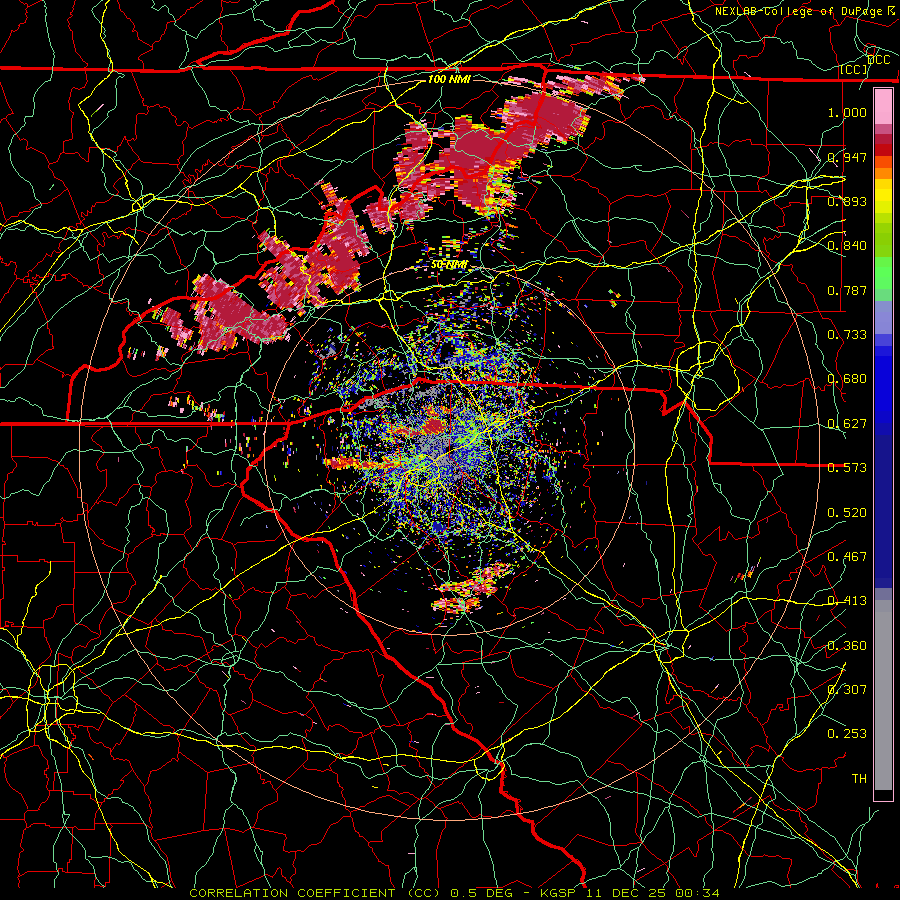The height and width of the screenshot is (900, 900).
Task: Select the 1.000 scale value
Action: pos(847,112)
